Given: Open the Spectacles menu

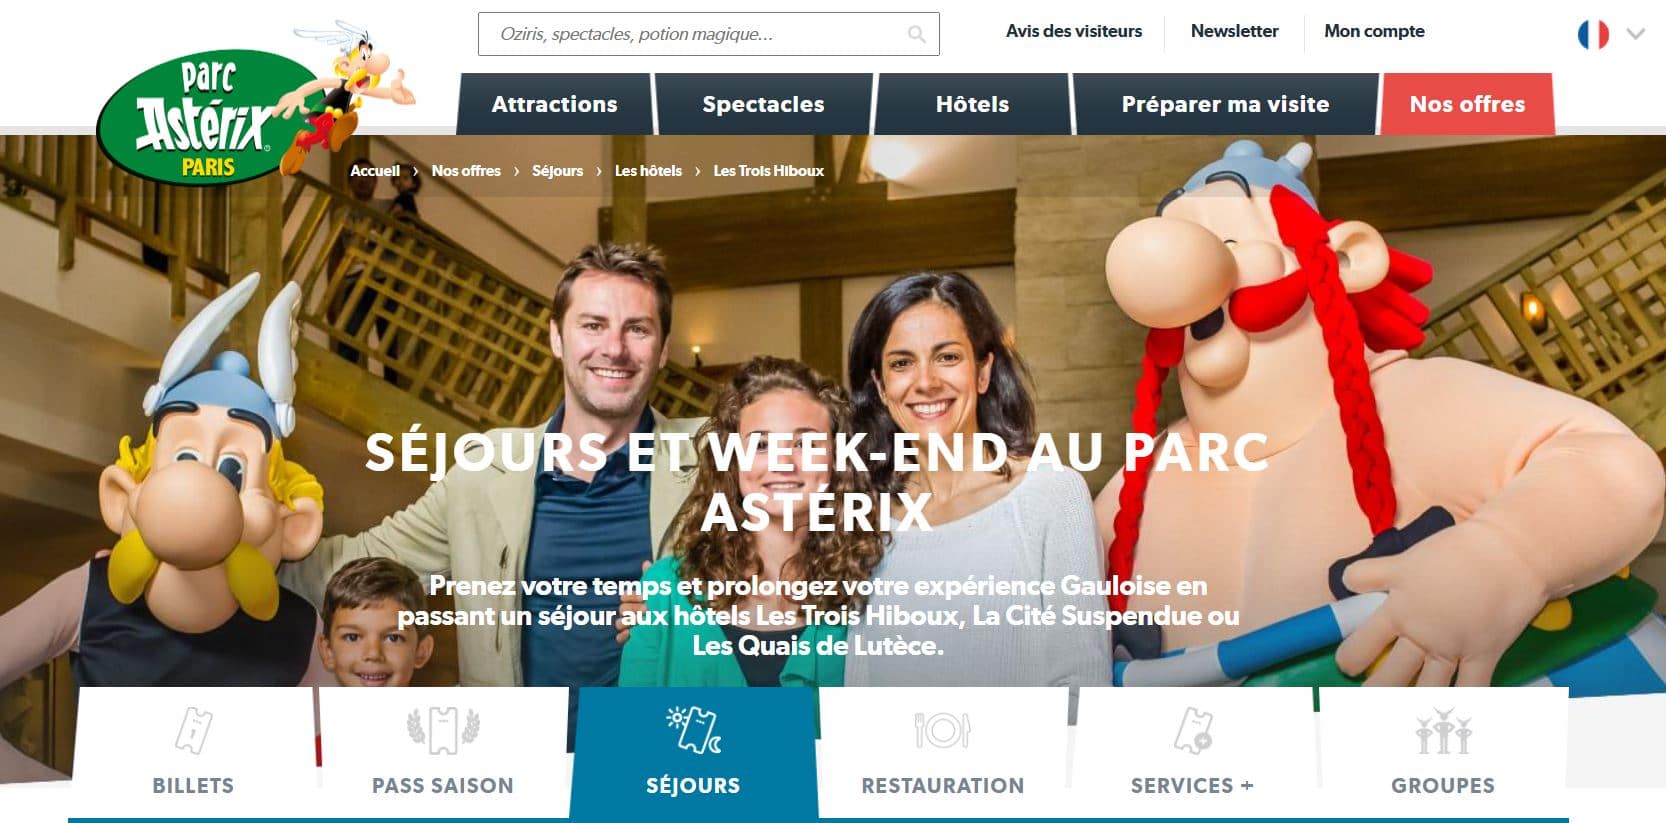Looking at the screenshot, I should 764,104.
